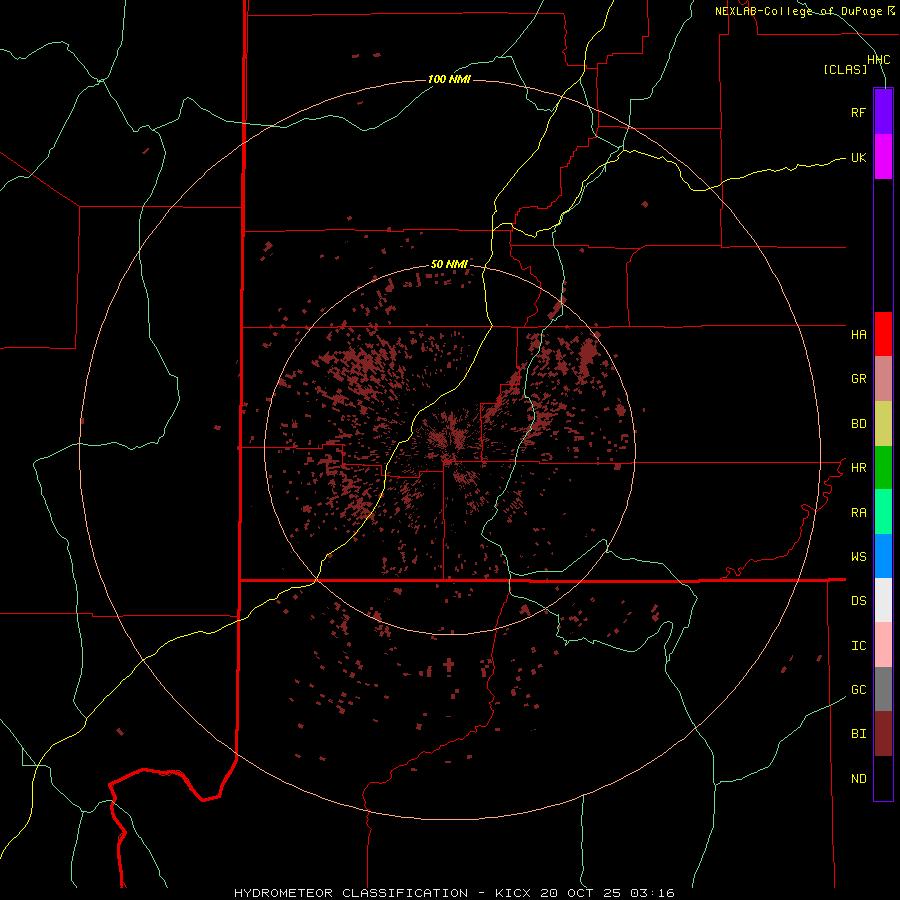Click the 'BD' legend label
This screenshot has width=900, height=900.
coord(858,424)
